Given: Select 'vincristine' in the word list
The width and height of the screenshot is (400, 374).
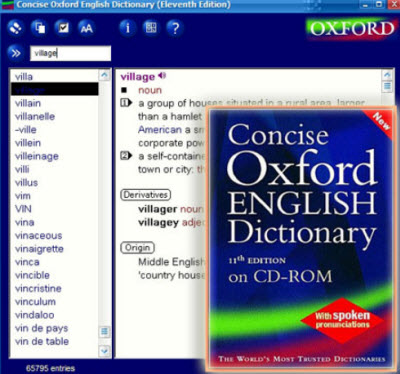Looking at the screenshot, I should (x=38, y=288).
